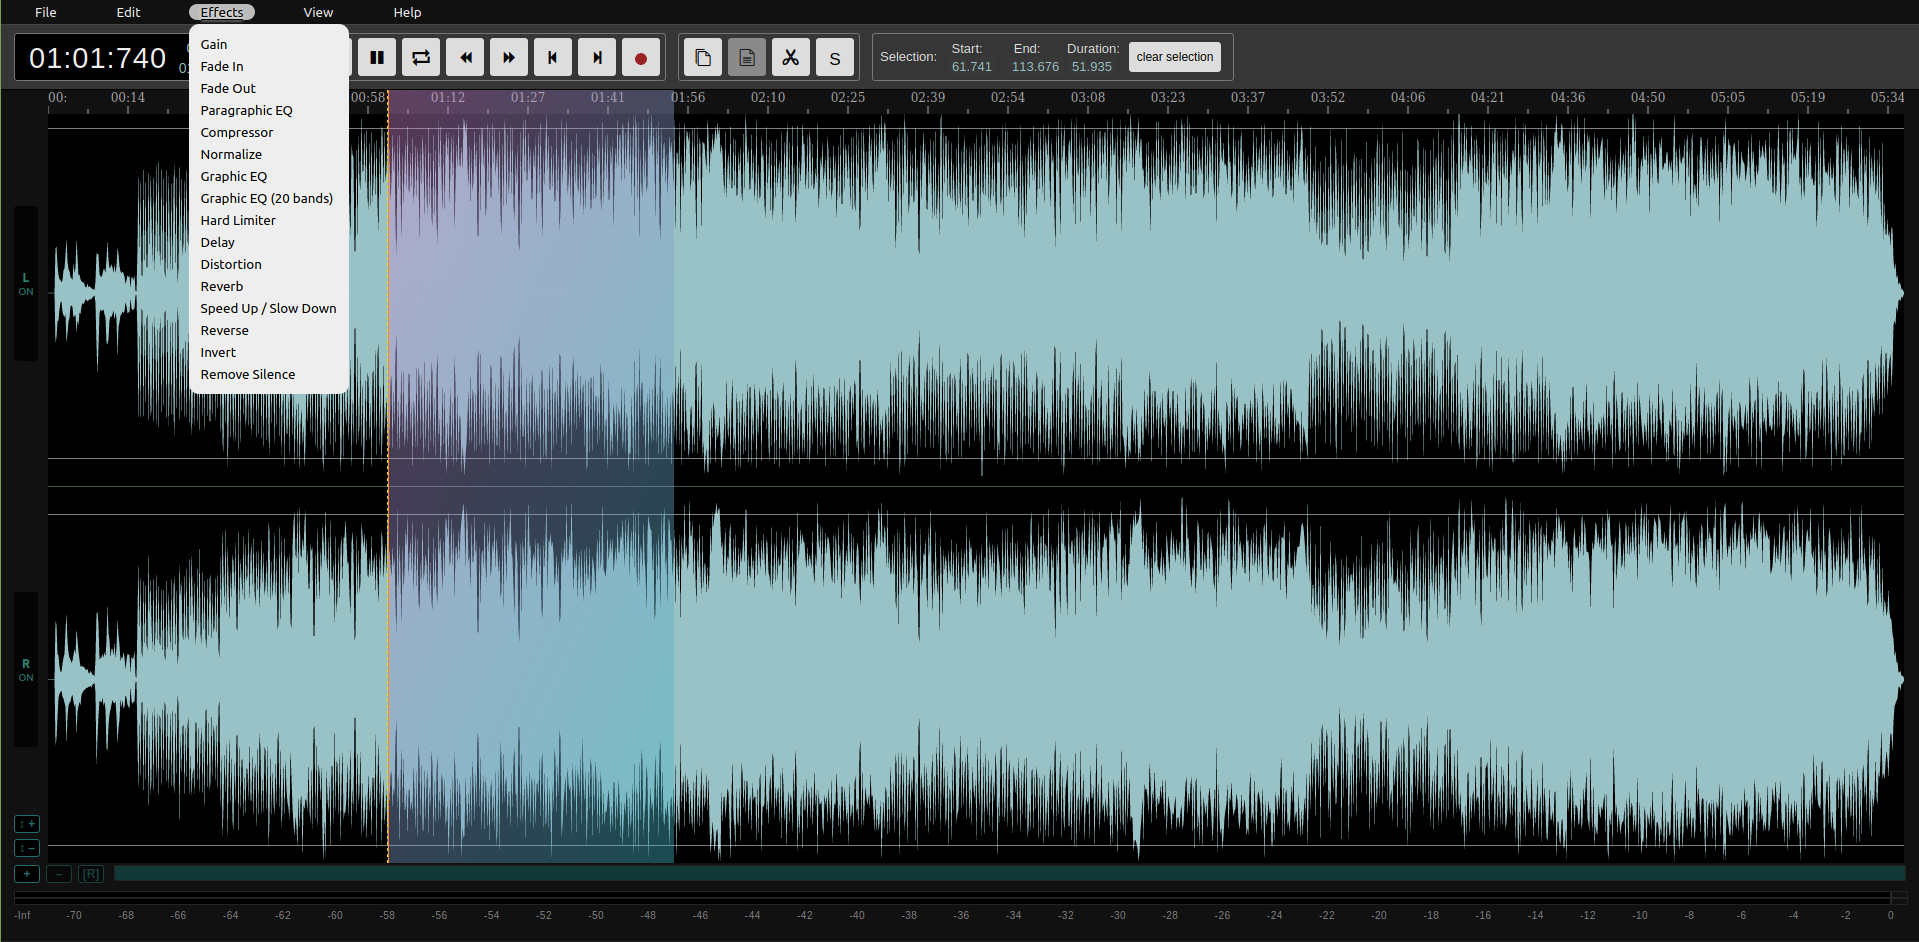Image resolution: width=1919 pixels, height=942 pixels.
Task: Click timeline ruler at 03:08
Action: pyautogui.click(x=1088, y=97)
